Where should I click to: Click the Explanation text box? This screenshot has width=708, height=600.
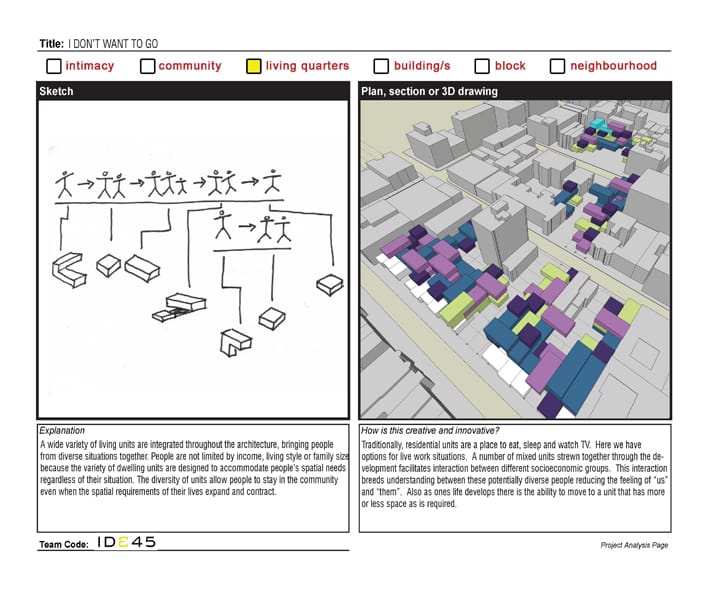[x=193, y=478]
